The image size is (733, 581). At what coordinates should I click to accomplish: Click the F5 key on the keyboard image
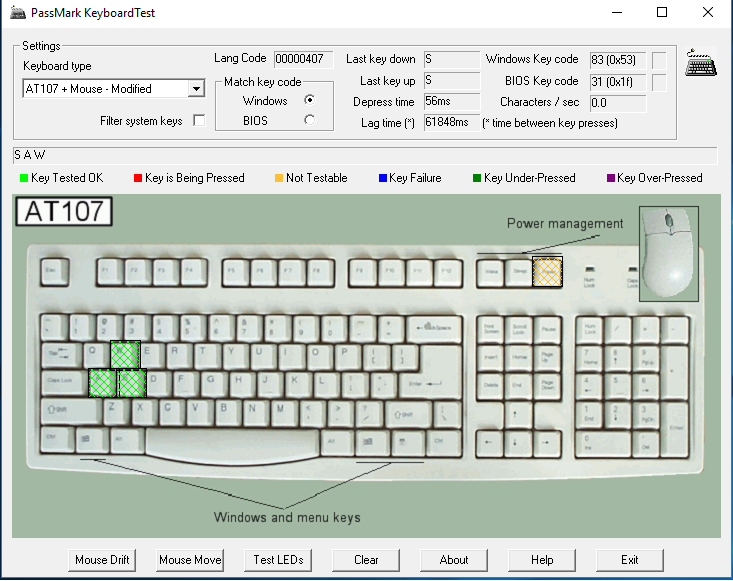click(x=237, y=272)
